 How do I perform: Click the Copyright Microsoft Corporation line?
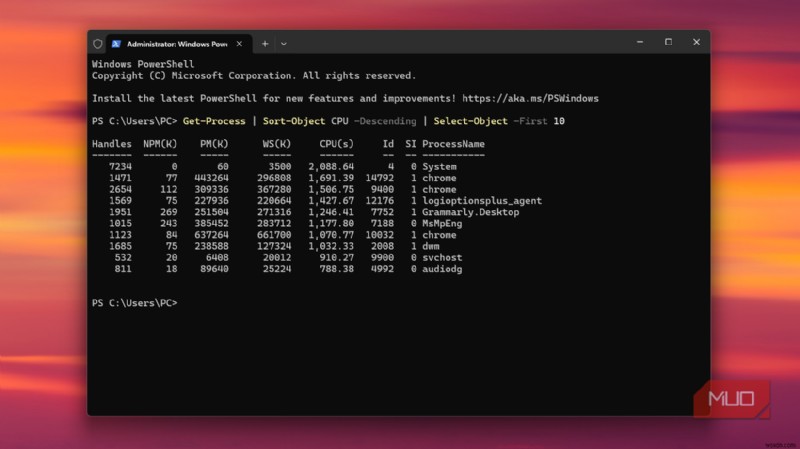coord(254,76)
